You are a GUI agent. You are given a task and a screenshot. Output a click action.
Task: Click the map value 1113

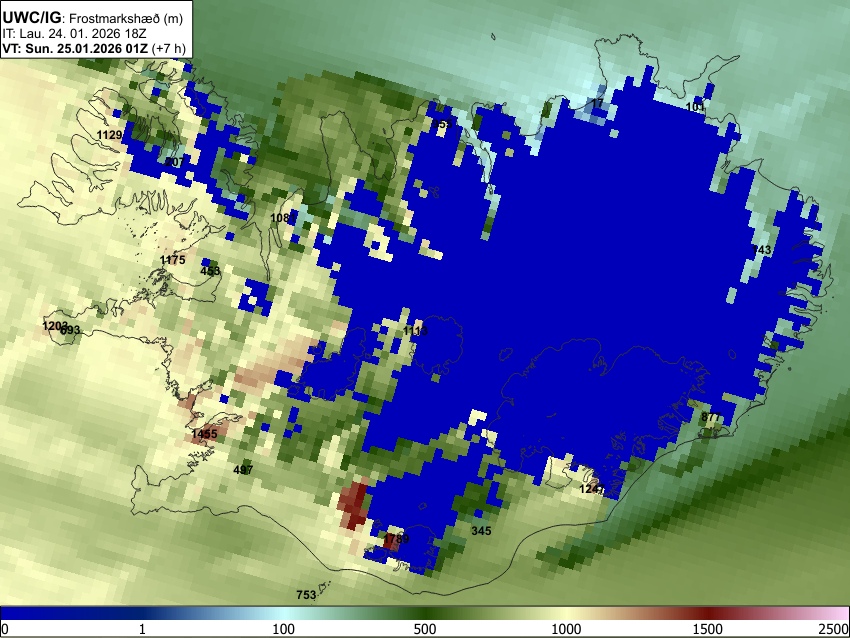point(415,331)
